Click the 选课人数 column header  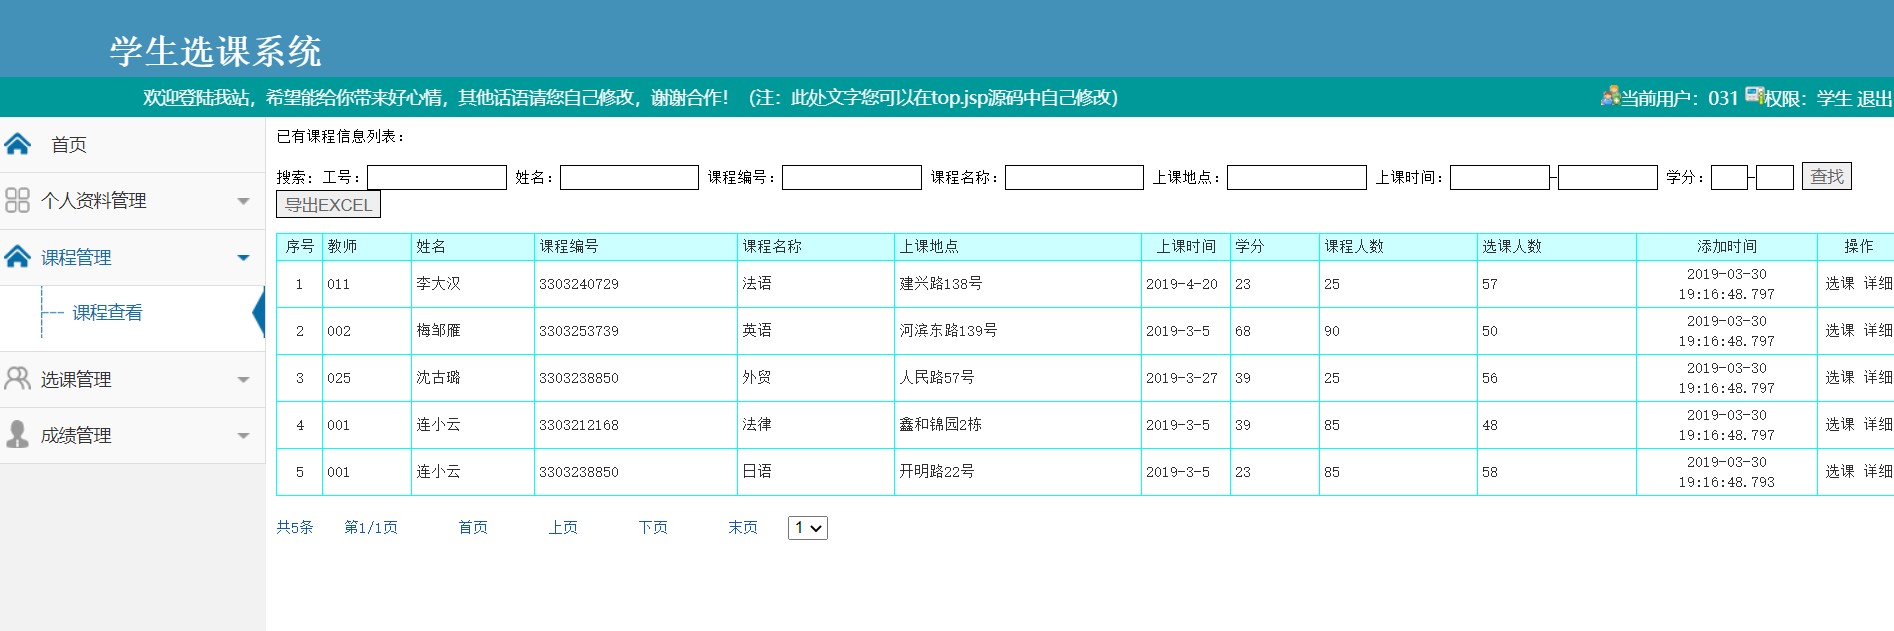[1512, 246]
